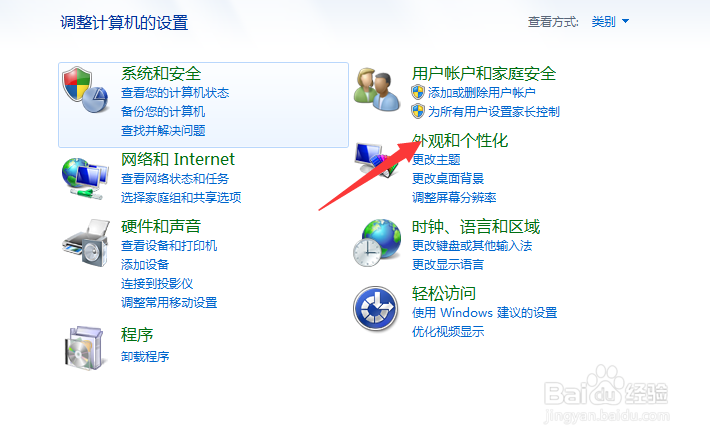The height and width of the screenshot is (441, 710).
Task: Open 调整屏幕分辨率 link
Action: [x=454, y=197]
